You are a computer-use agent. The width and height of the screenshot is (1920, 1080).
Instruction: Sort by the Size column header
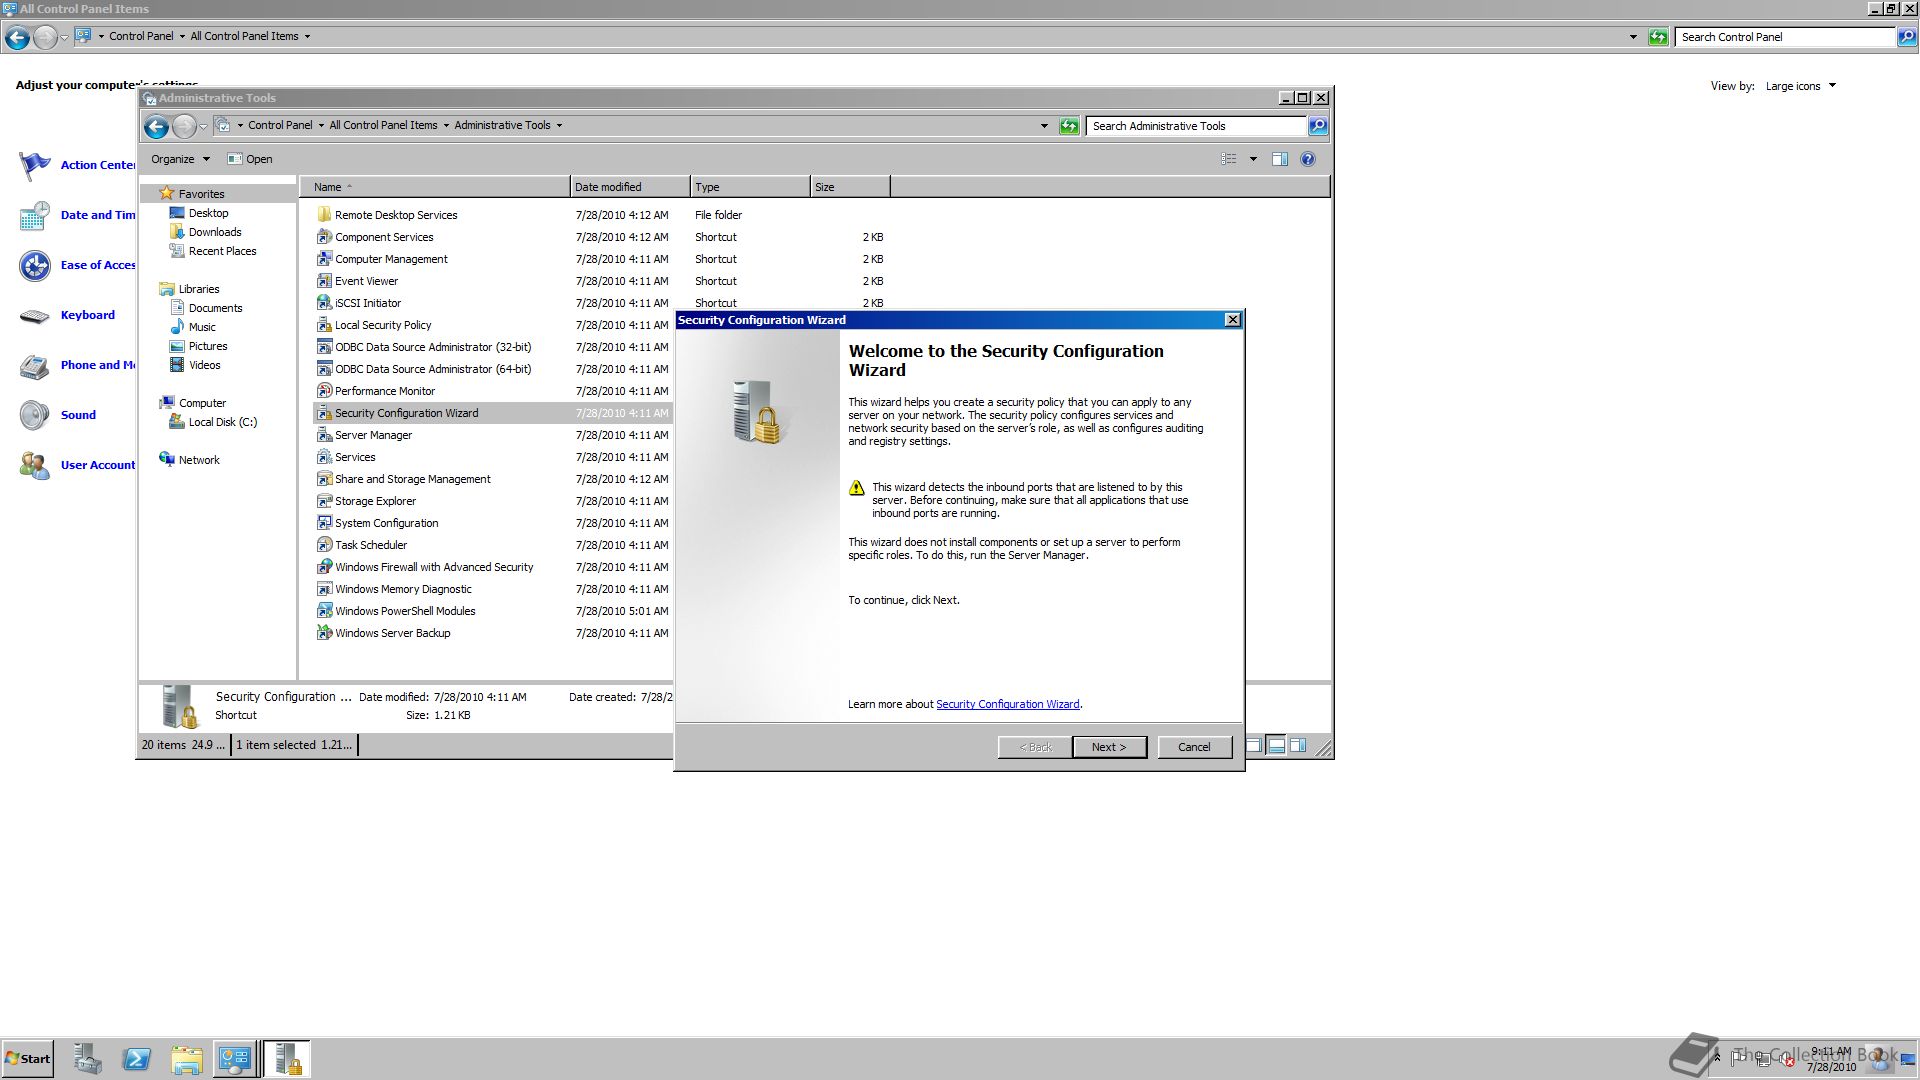(x=850, y=187)
